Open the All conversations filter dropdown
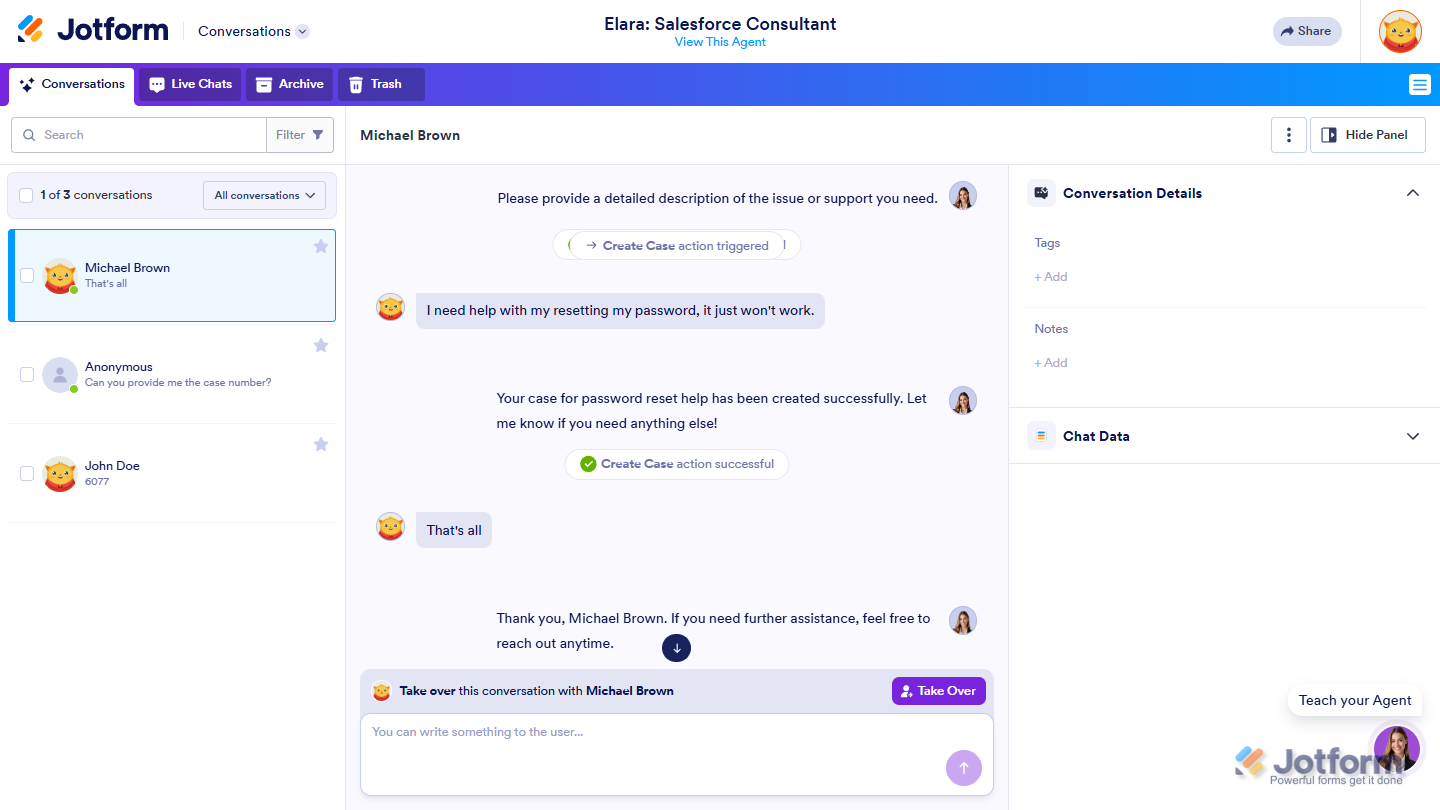The height and width of the screenshot is (810, 1440). pos(264,195)
